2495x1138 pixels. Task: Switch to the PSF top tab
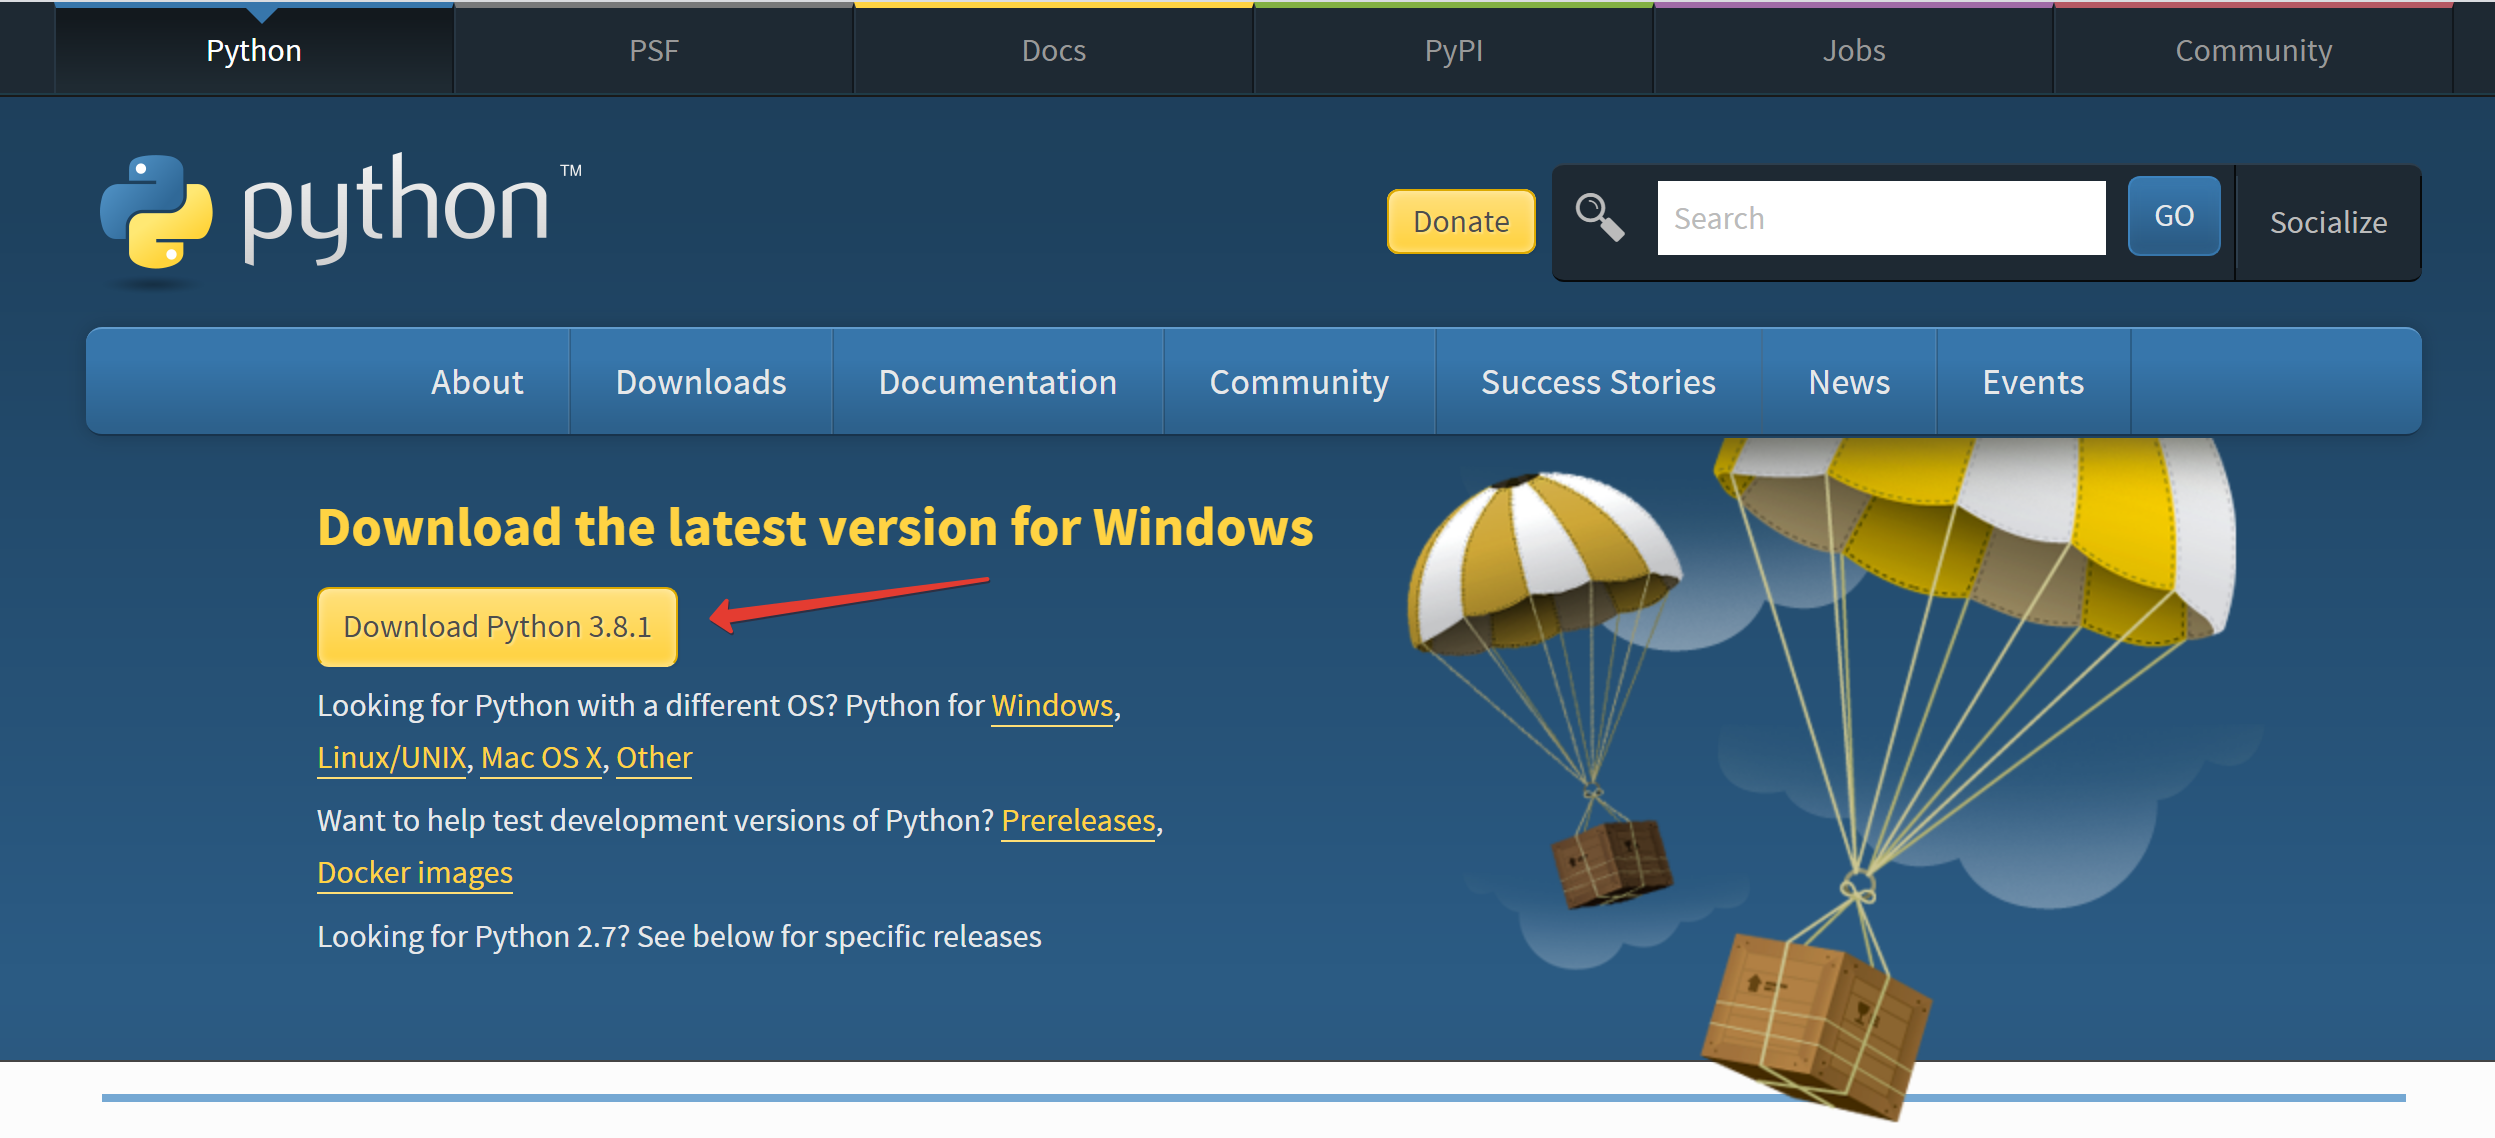click(654, 50)
